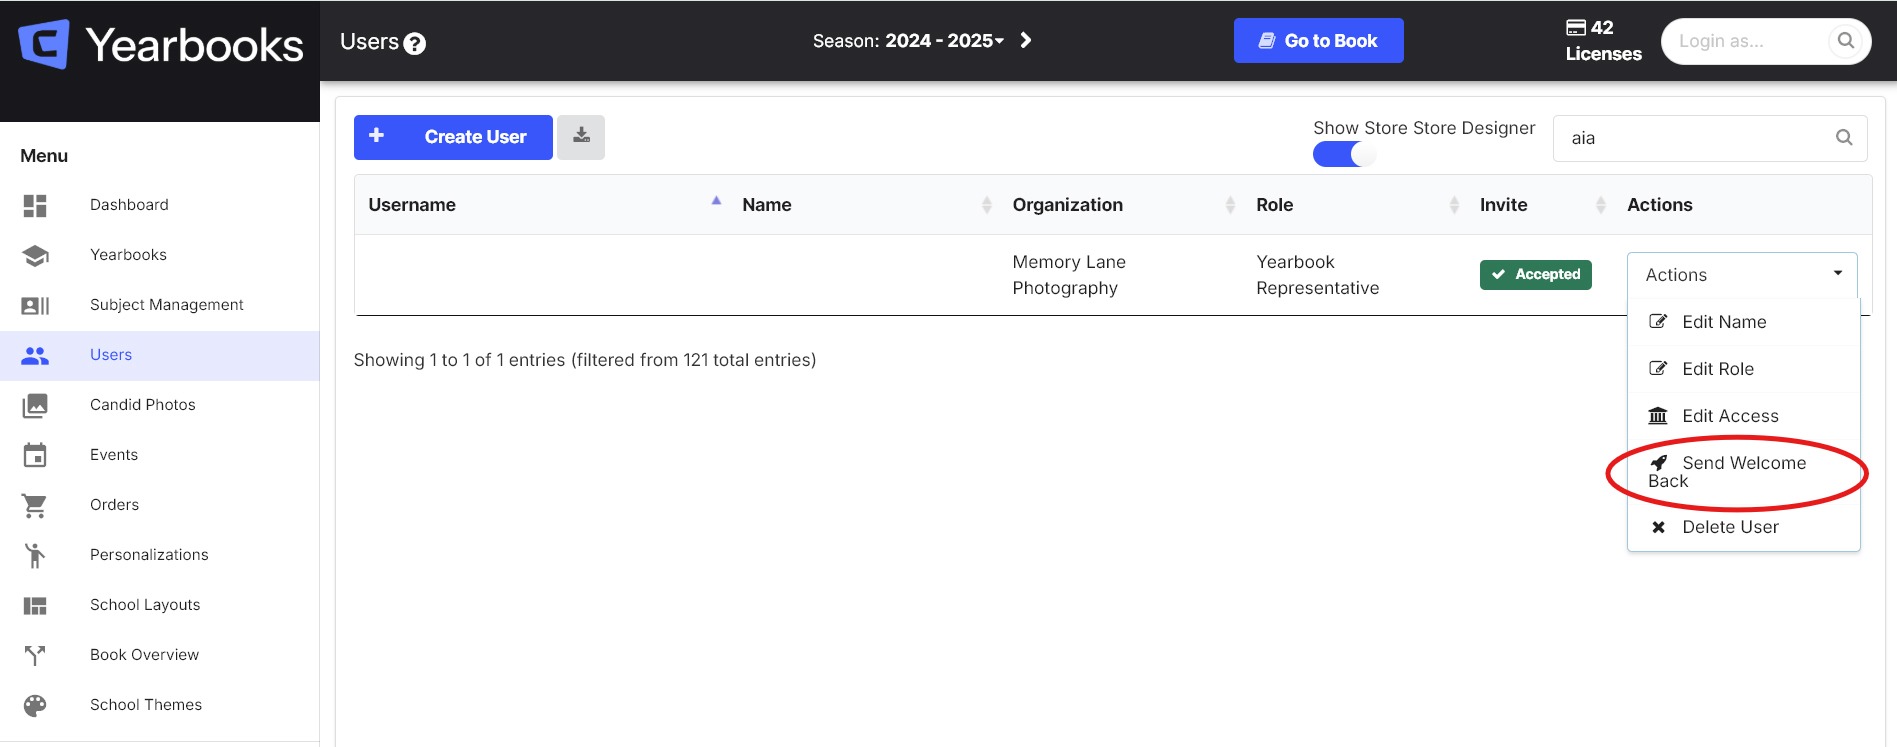Open Book Overview in the sidebar
Screen dimensions: 1897x747
(160, 655)
